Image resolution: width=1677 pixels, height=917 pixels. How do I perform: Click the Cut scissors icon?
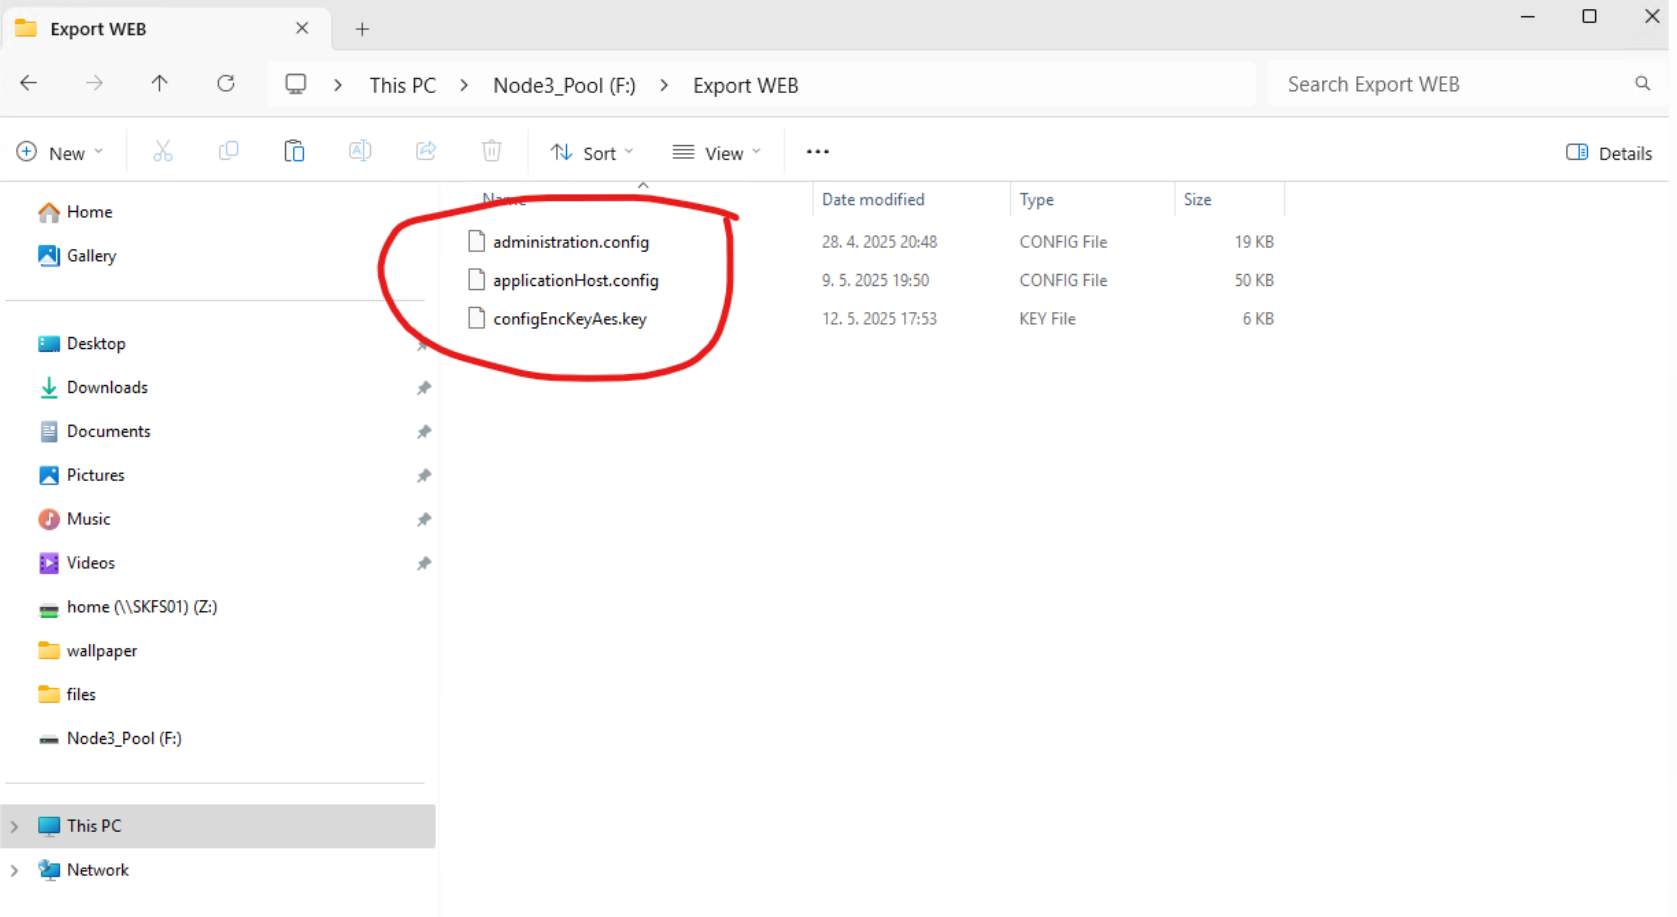click(x=163, y=152)
